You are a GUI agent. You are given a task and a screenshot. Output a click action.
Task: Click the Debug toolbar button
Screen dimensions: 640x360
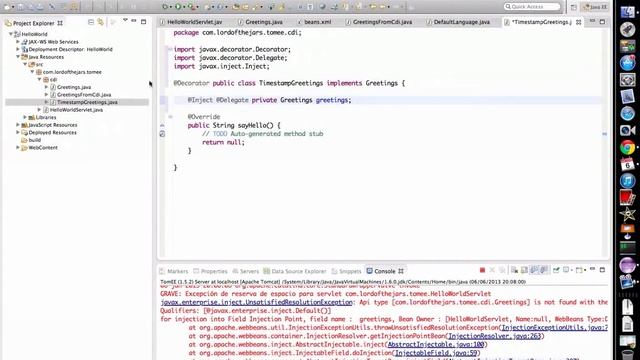(165, 7)
